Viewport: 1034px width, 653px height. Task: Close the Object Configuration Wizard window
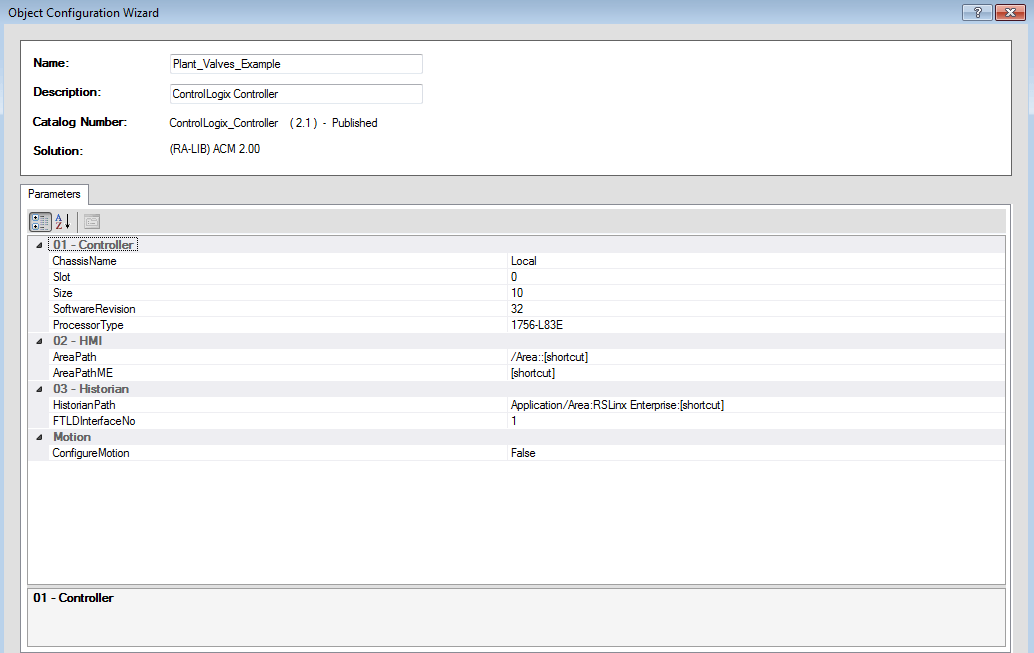[1010, 12]
